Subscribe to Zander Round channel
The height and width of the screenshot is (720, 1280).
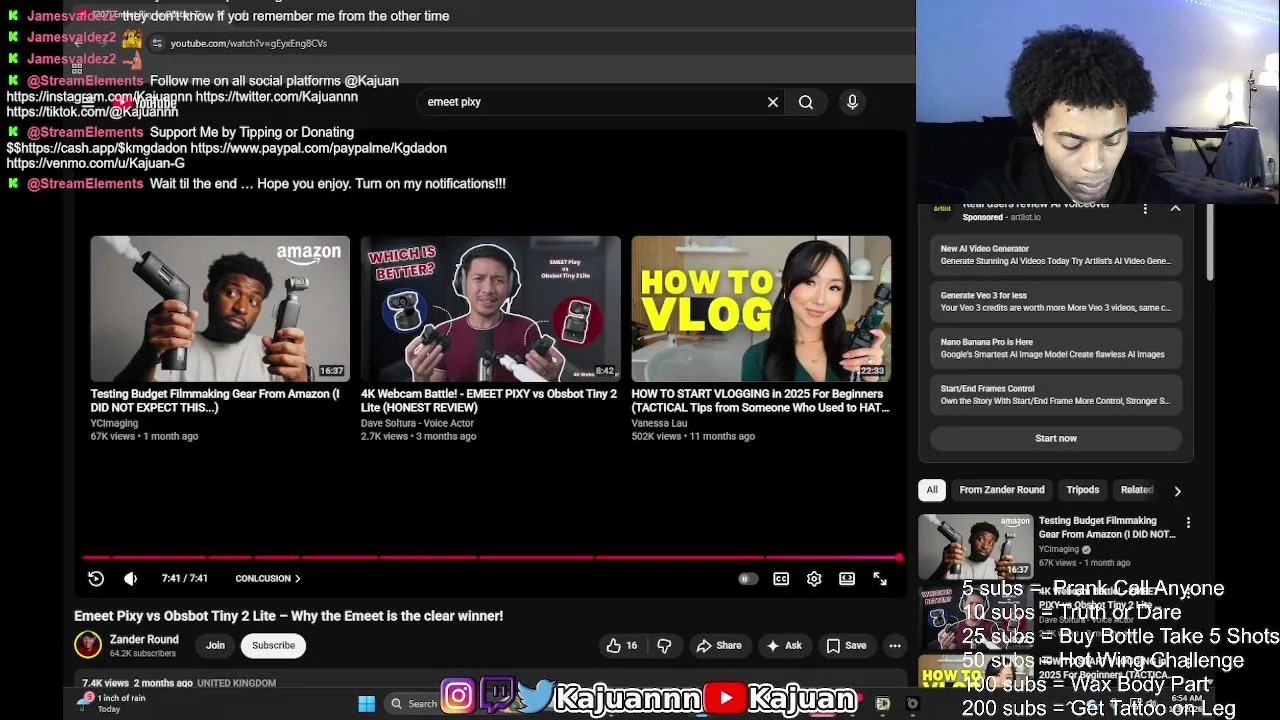pyautogui.click(x=273, y=645)
